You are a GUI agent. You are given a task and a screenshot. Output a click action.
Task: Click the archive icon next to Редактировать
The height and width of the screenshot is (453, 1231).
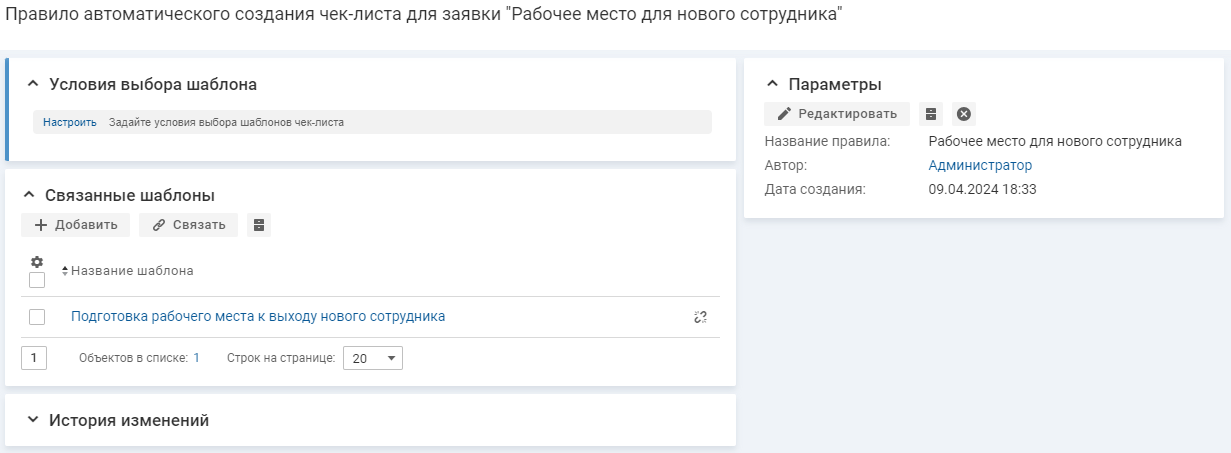pyautogui.click(x=931, y=114)
